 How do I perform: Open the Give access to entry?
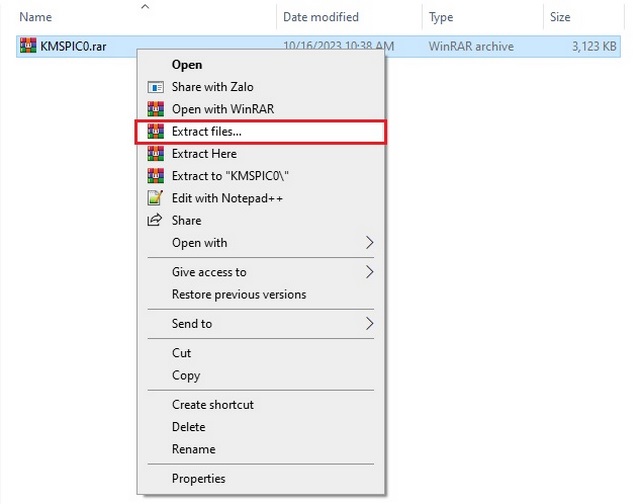click(x=209, y=272)
